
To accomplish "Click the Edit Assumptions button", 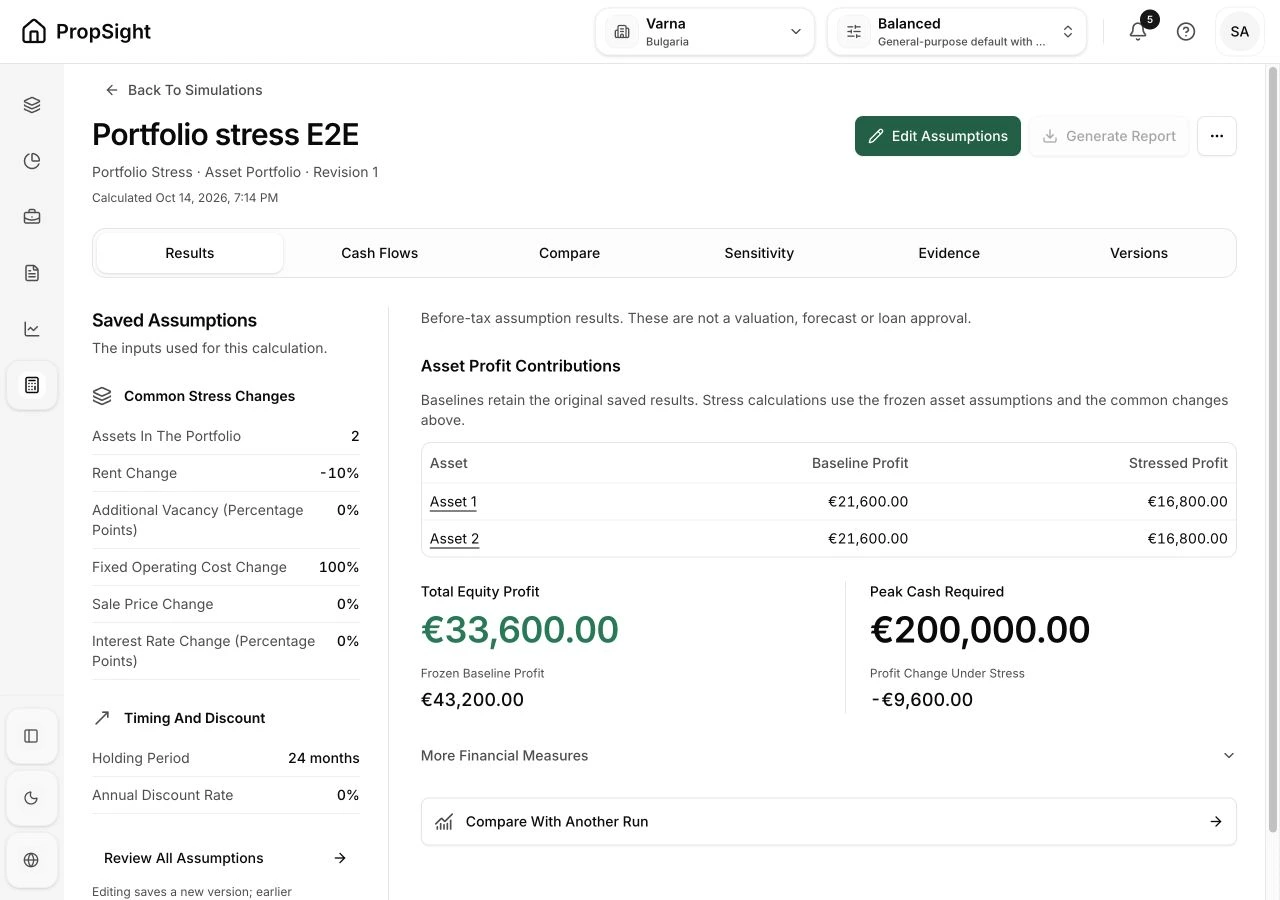I will (x=938, y=136).
